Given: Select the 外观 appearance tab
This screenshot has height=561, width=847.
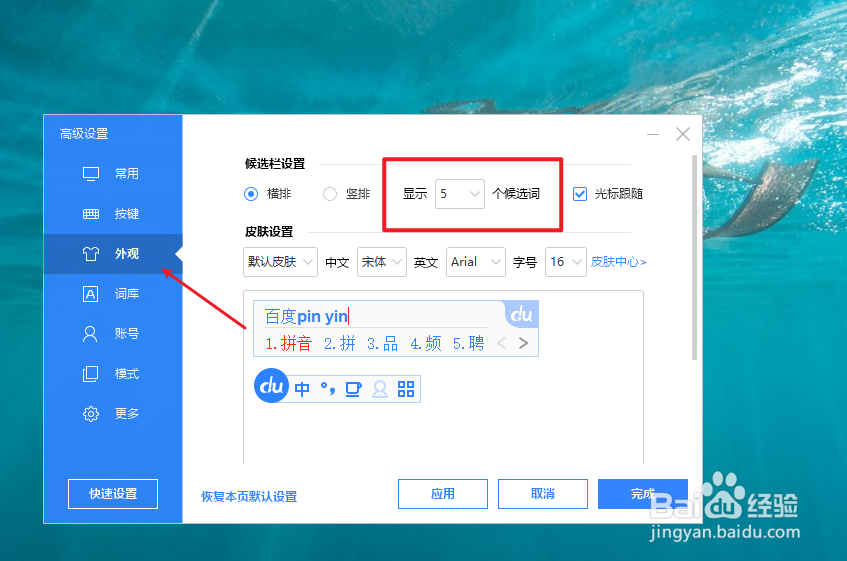Looking at the screenshot, I should pos(113,254).
